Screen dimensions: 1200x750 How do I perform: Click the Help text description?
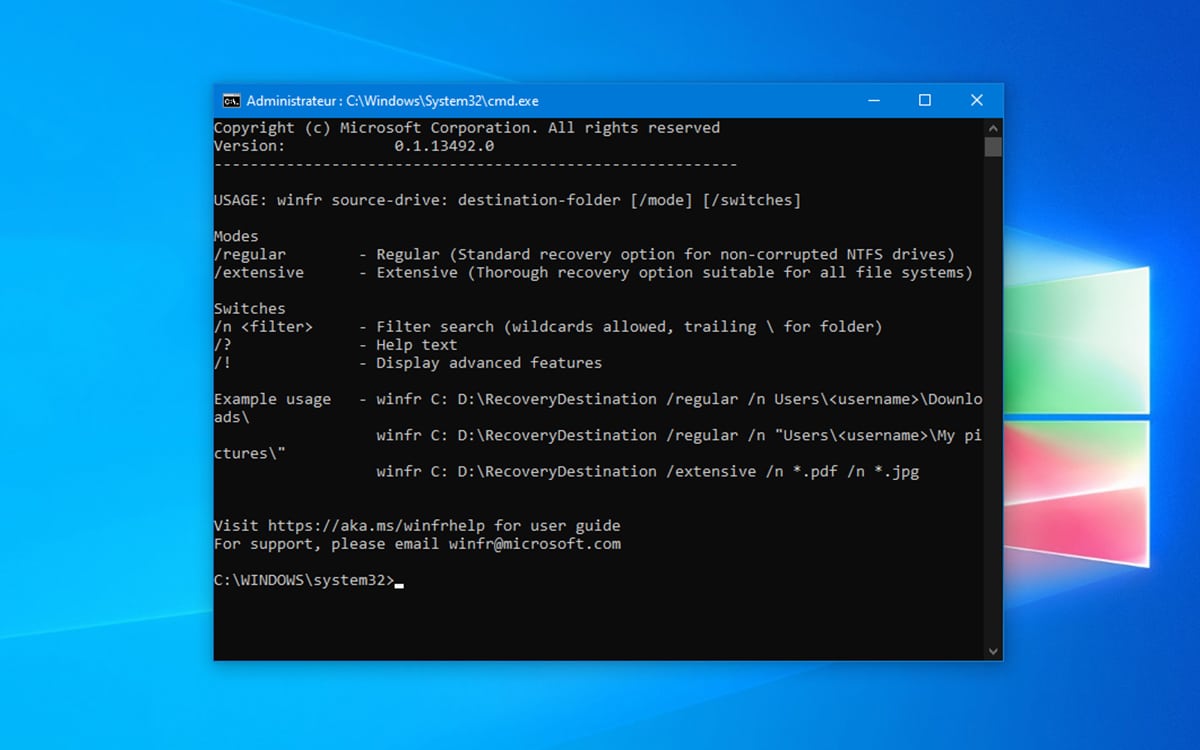click(x=417, y=345)
